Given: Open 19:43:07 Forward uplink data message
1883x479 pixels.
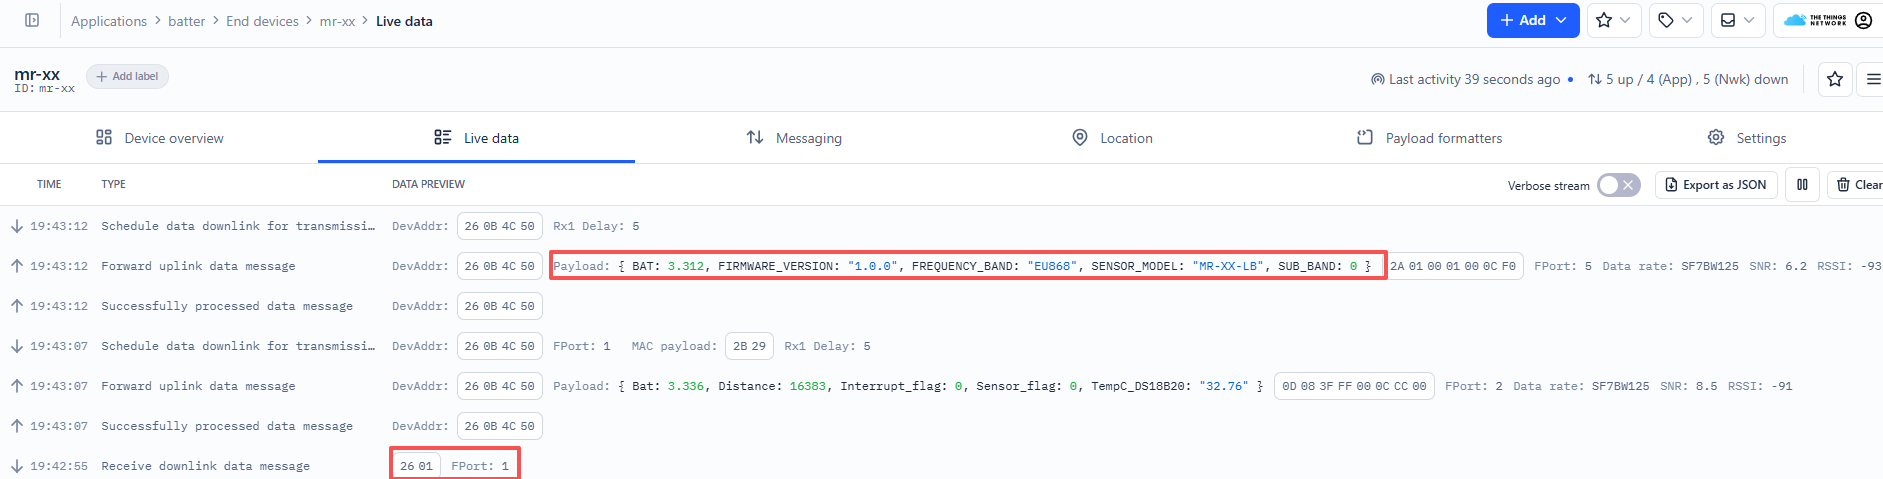Looking at the screenshot, I should pos(941,386).
